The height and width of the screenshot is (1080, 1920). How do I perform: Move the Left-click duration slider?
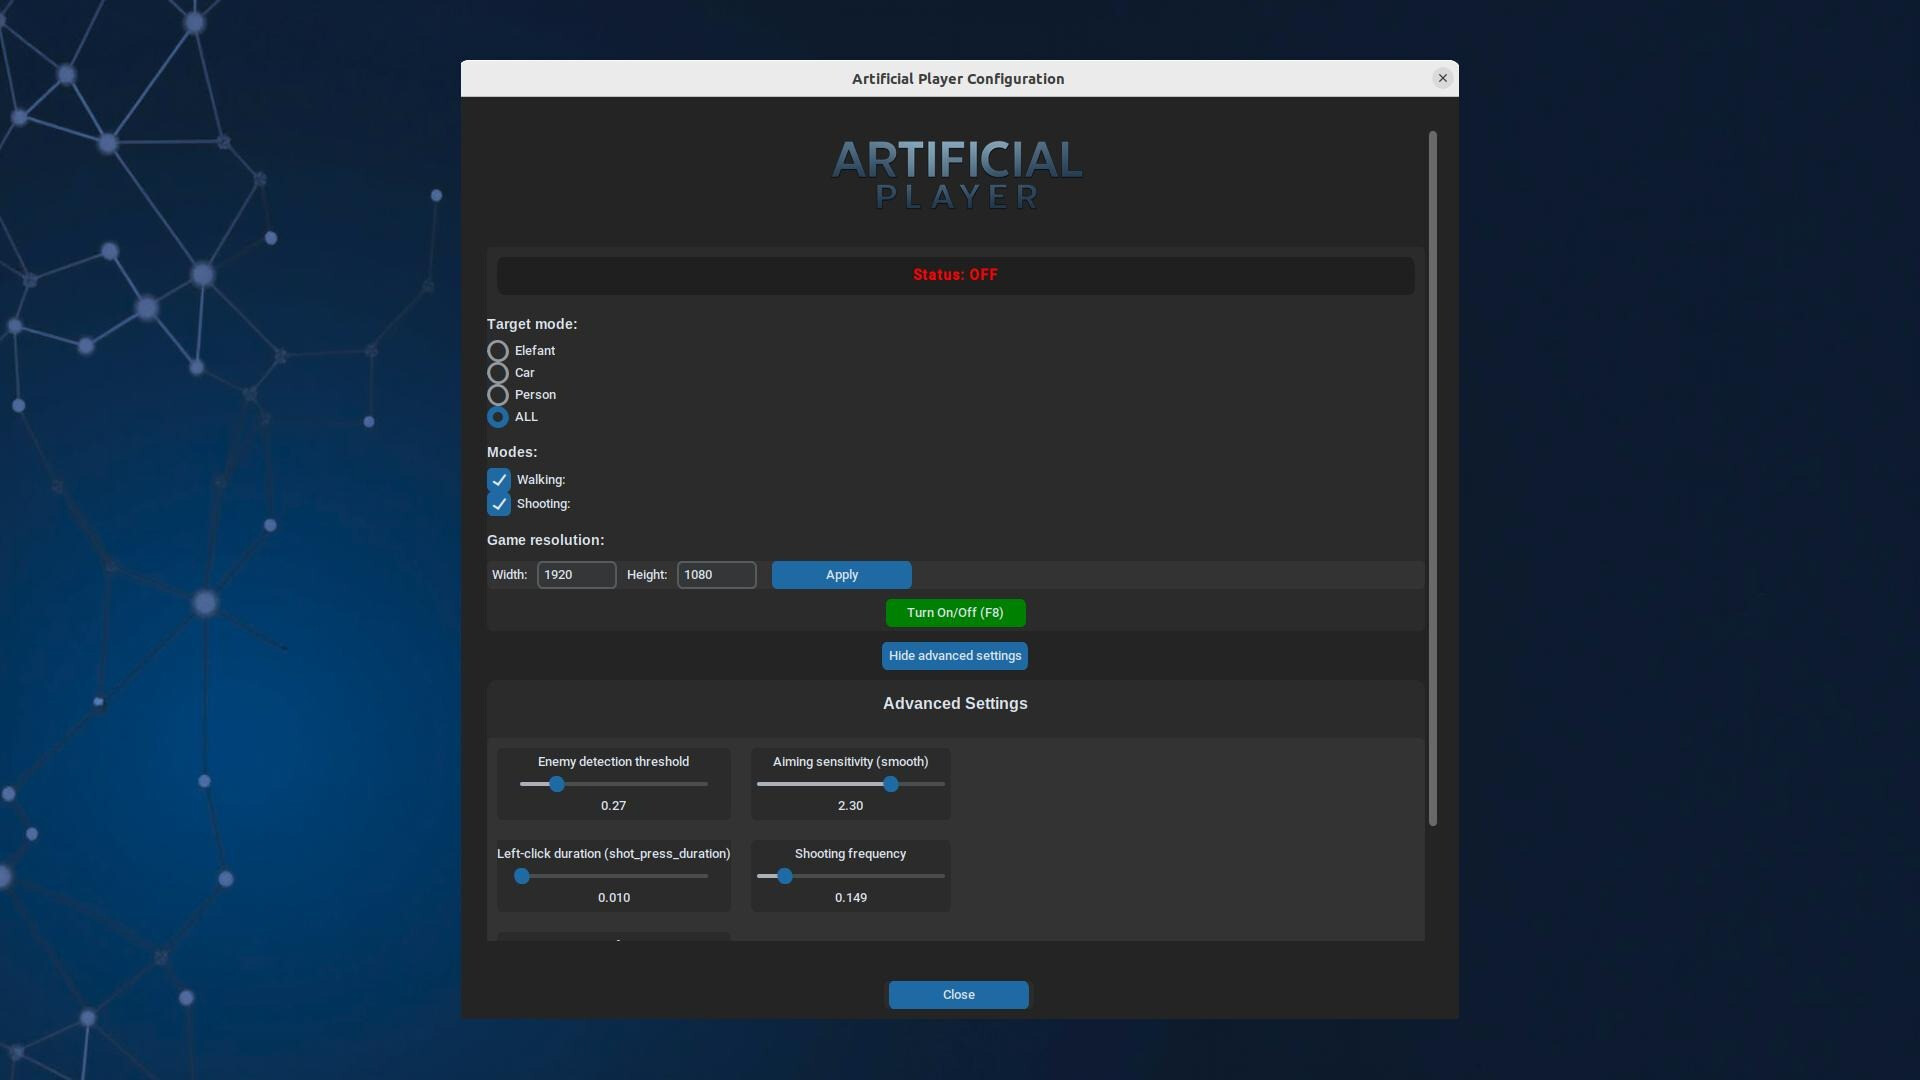pos(521,876)
